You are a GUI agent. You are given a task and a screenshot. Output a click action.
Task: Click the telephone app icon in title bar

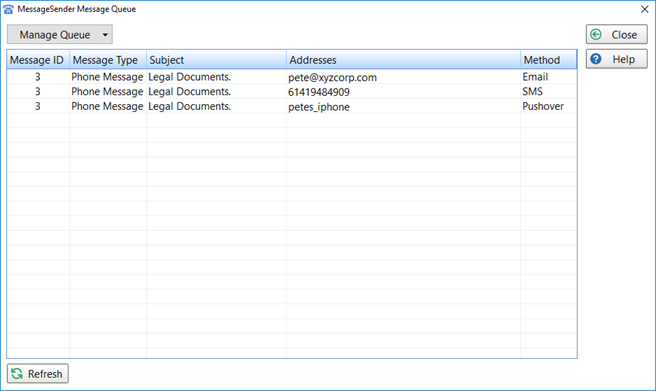tap(8, 9)
